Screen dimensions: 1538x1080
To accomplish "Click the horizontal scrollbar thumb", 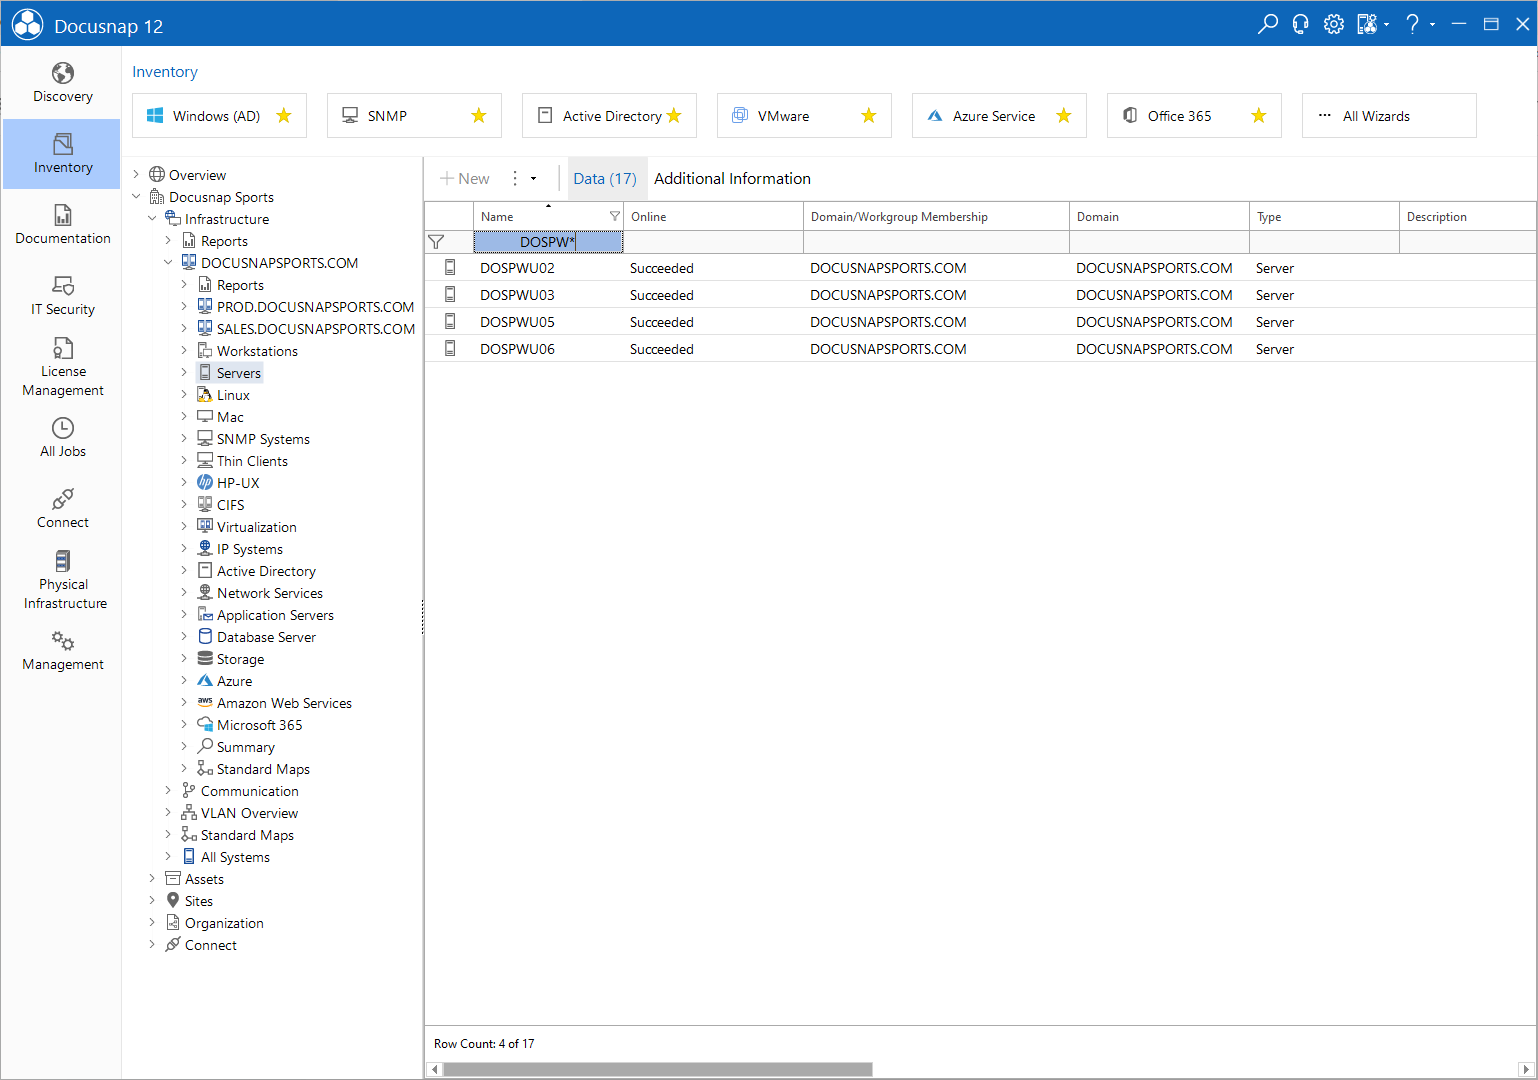I will tap(658, 1069).
